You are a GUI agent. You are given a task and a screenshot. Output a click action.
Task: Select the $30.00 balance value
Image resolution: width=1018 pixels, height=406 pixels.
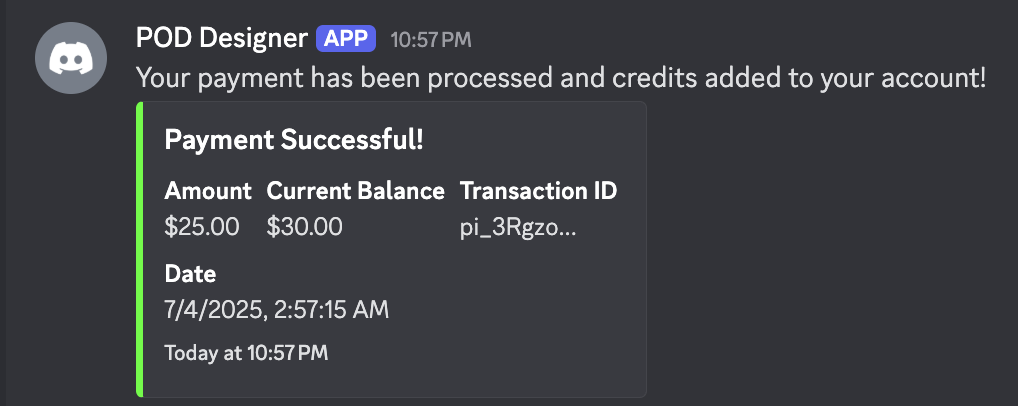(305, 227)
